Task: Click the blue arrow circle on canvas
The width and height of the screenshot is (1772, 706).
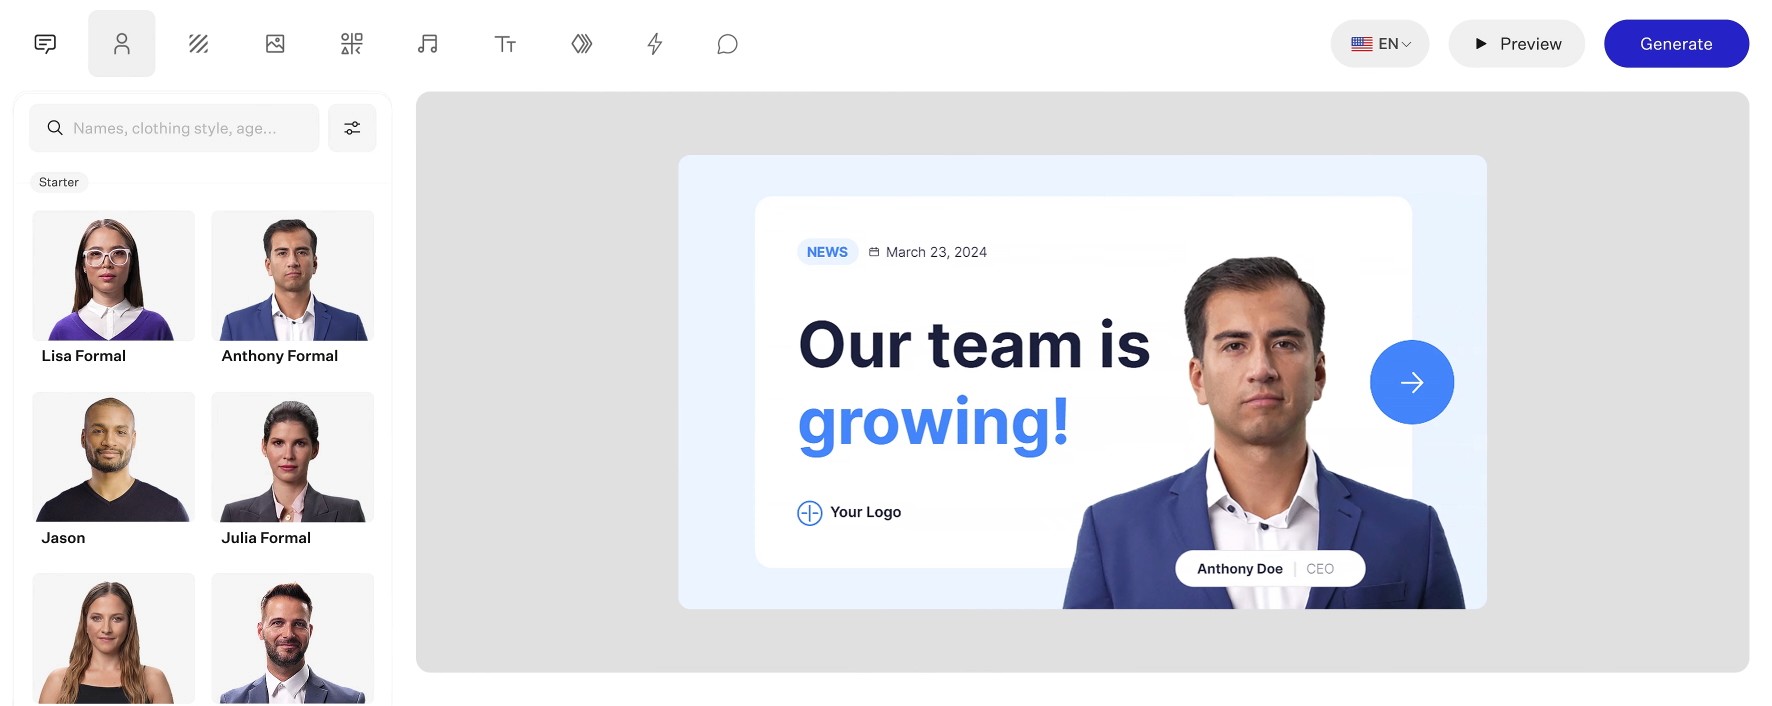Action: coord(1412,382)
